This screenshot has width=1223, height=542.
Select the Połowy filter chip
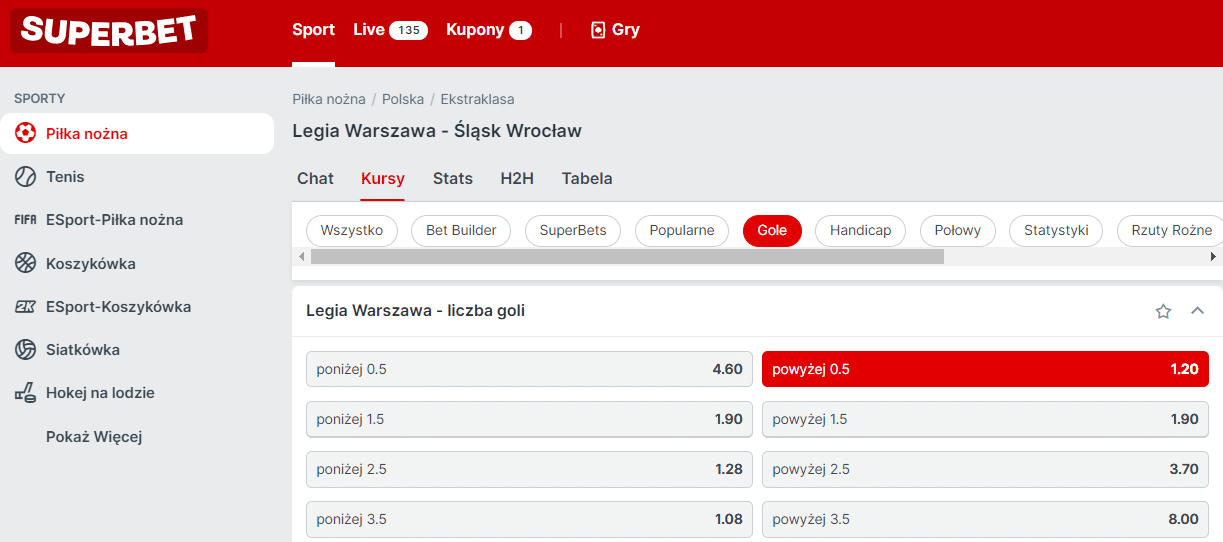(x=958, y=230)
